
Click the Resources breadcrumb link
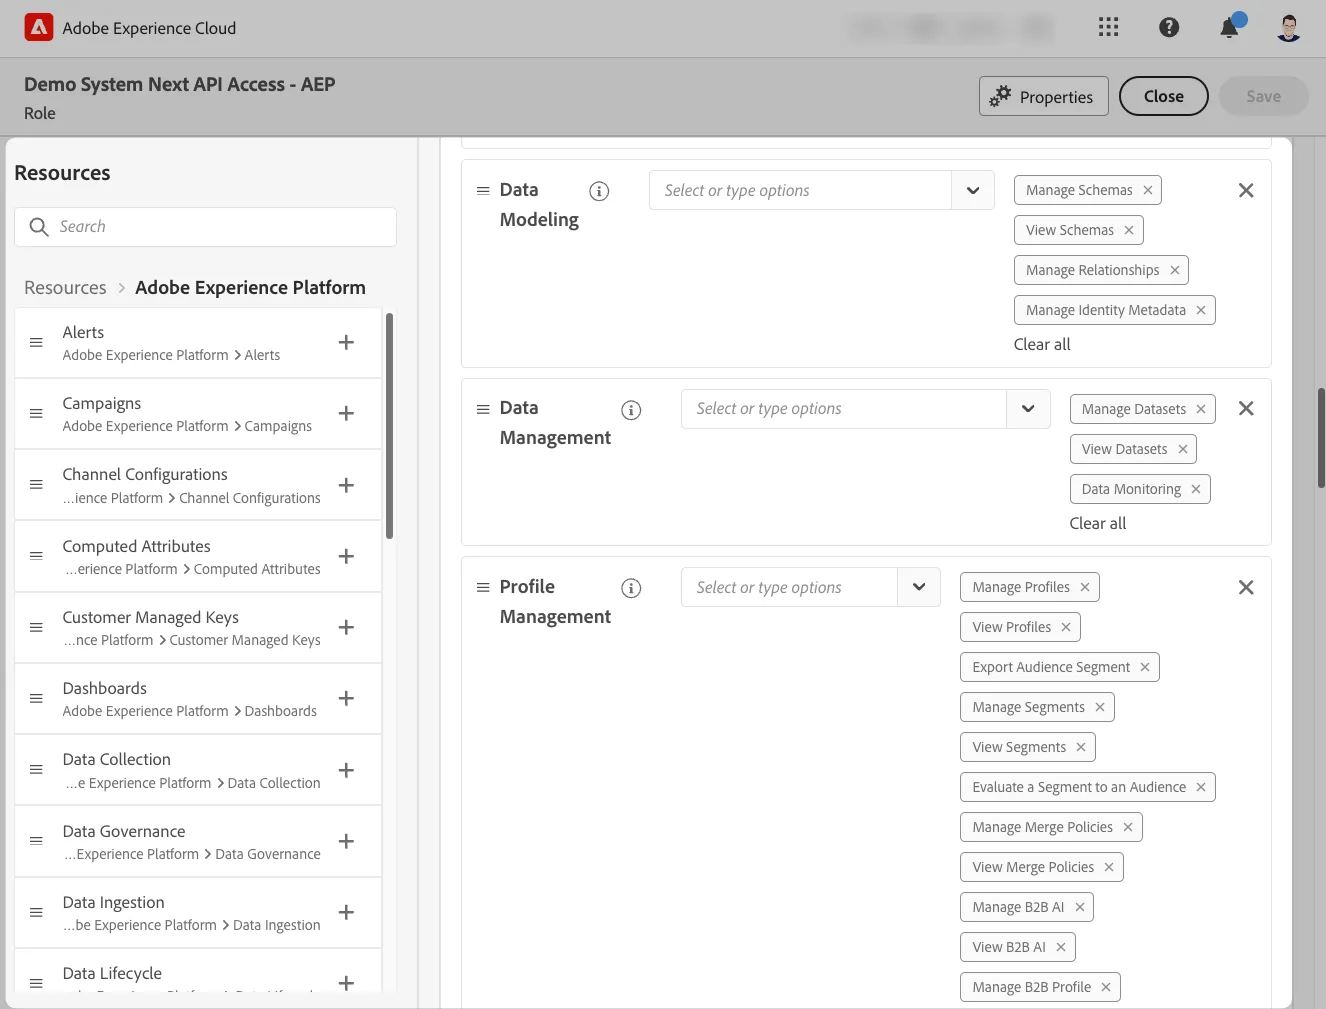click(x=65, y=288)
